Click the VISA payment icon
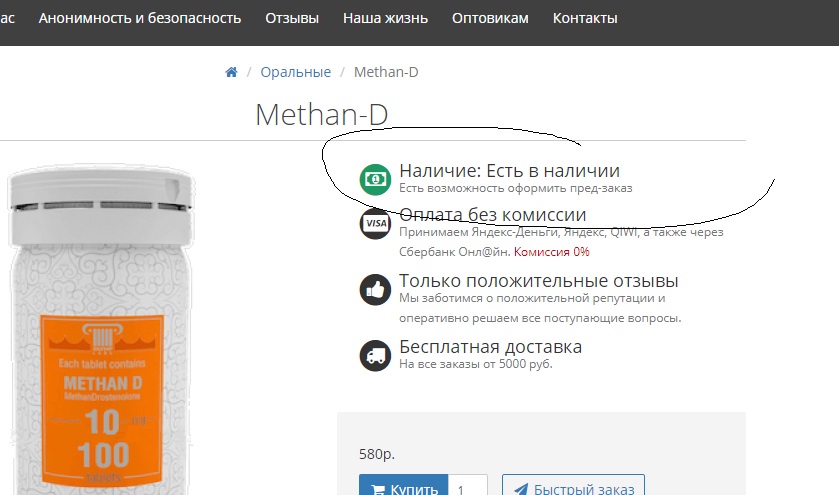Viewport: 839px width, 495px height. (x=375, y=224)
